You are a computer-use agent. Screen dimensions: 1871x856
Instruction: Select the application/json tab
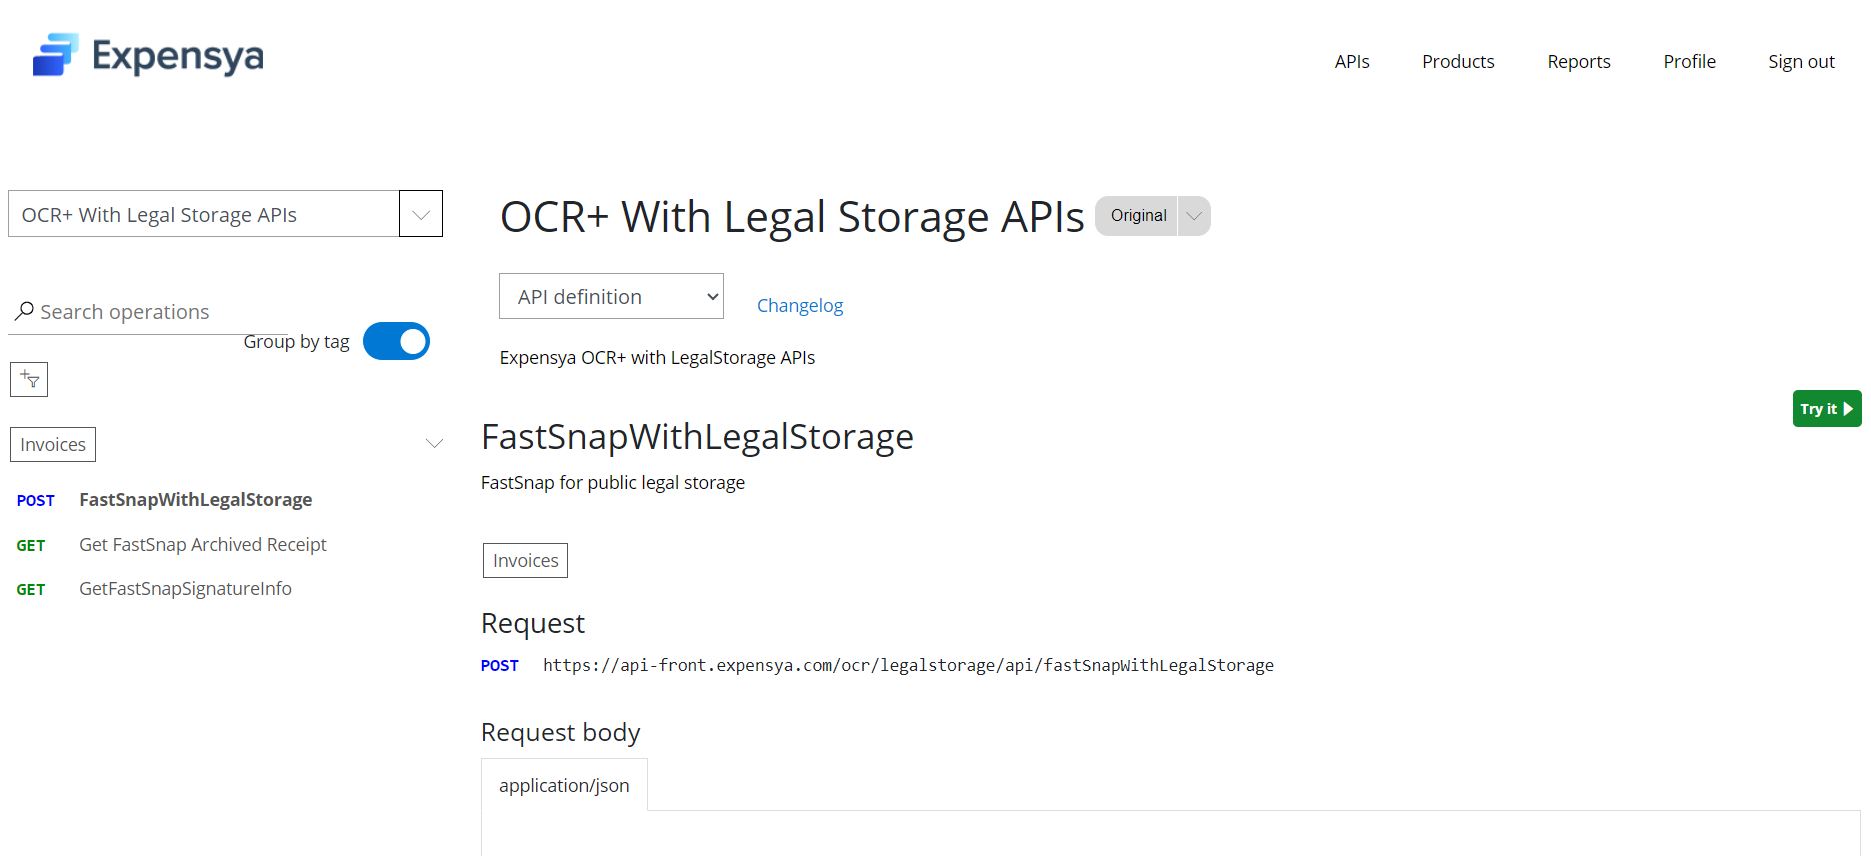coord(564,786)
